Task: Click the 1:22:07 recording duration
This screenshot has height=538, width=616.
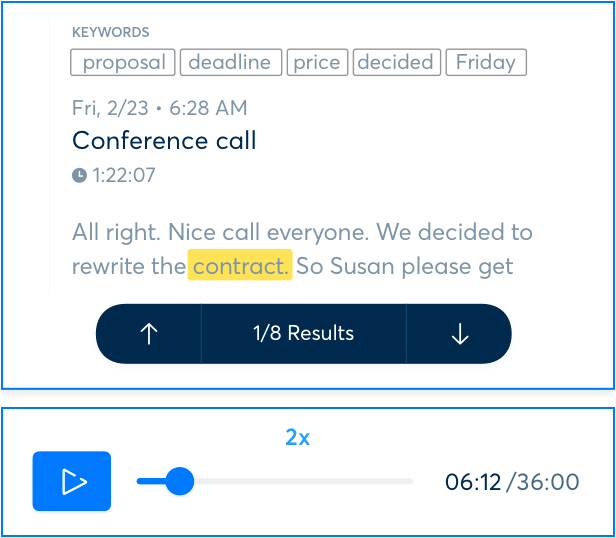Action: point(124,175)
